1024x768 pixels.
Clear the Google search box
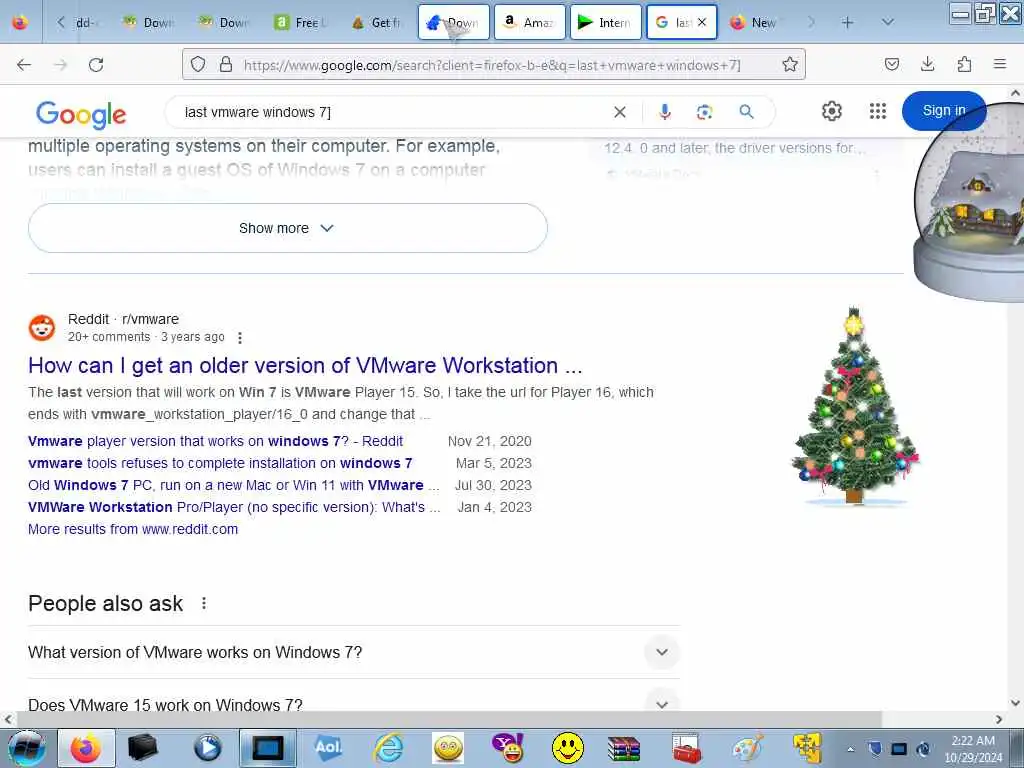point(620,112)
